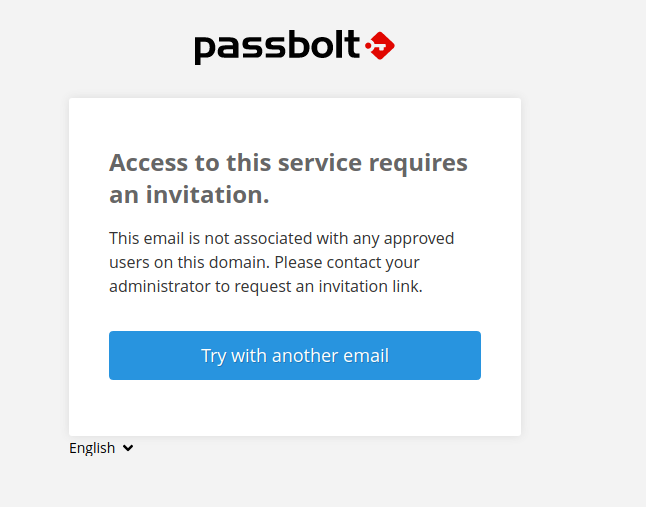Click the red passbolt key icon
Screen dimensions: 646x507
[380, 45]
